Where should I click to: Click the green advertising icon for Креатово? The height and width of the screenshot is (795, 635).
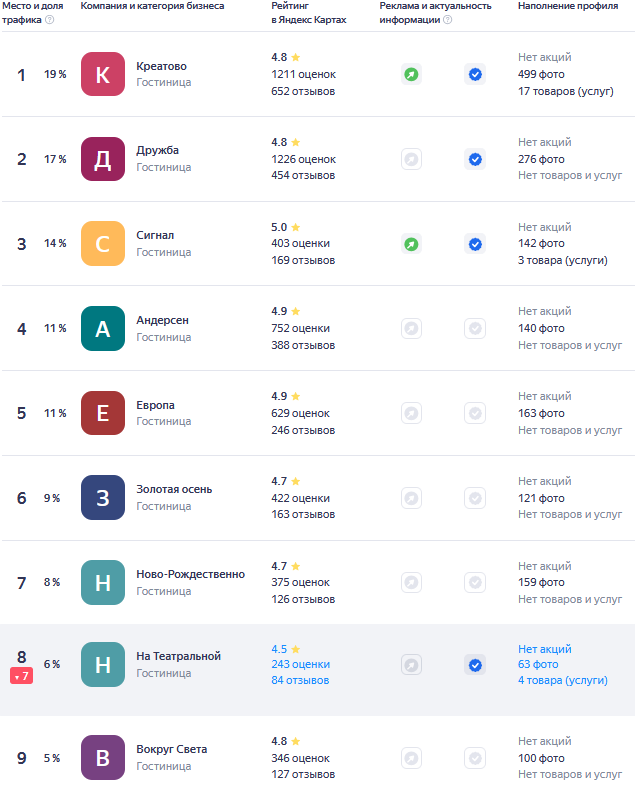pos(411,74)
